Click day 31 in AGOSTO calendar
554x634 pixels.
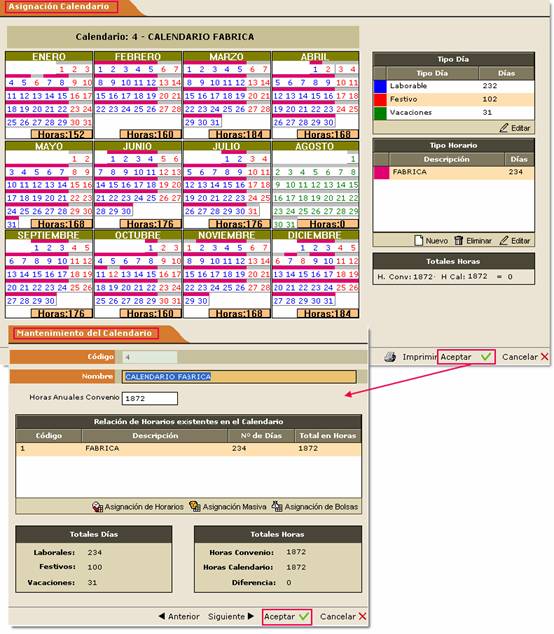290,224
